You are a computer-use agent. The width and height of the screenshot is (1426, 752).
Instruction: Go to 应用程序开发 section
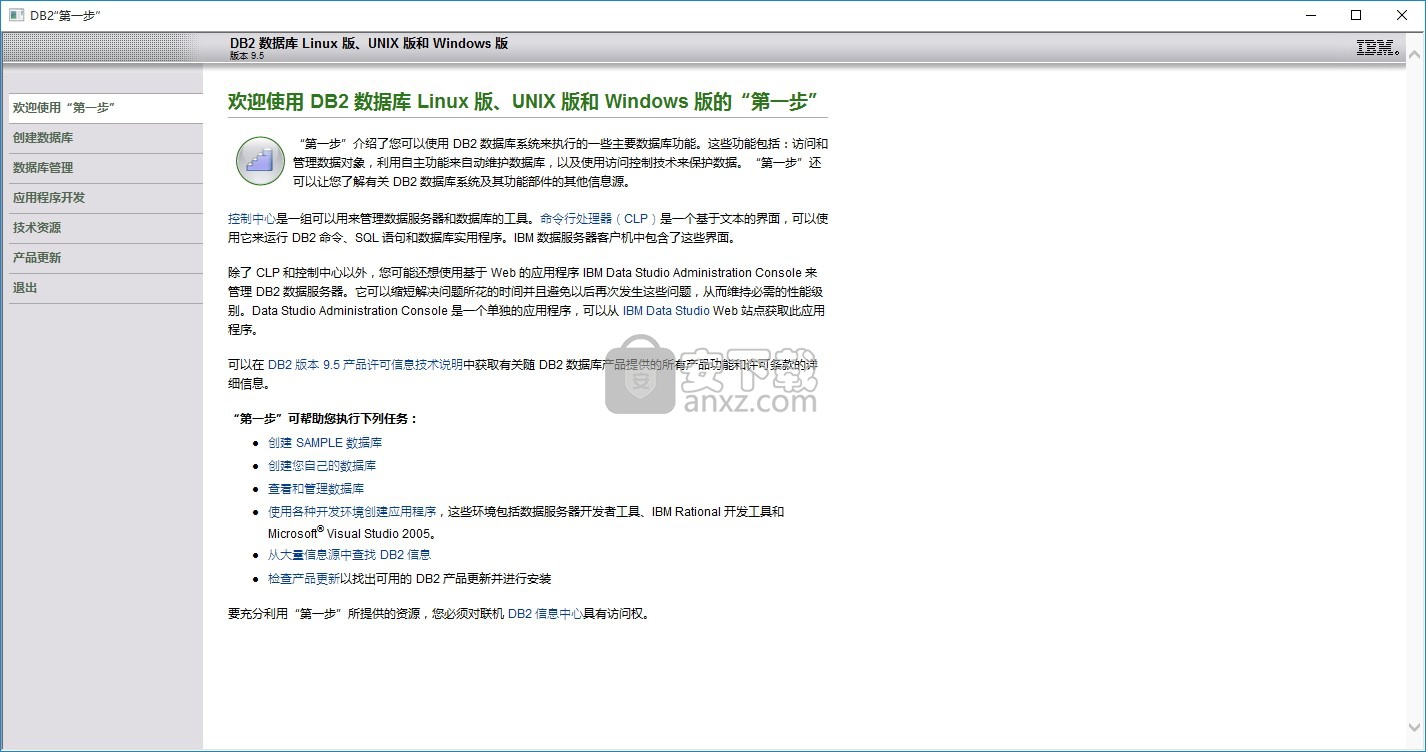pos(106,198)
